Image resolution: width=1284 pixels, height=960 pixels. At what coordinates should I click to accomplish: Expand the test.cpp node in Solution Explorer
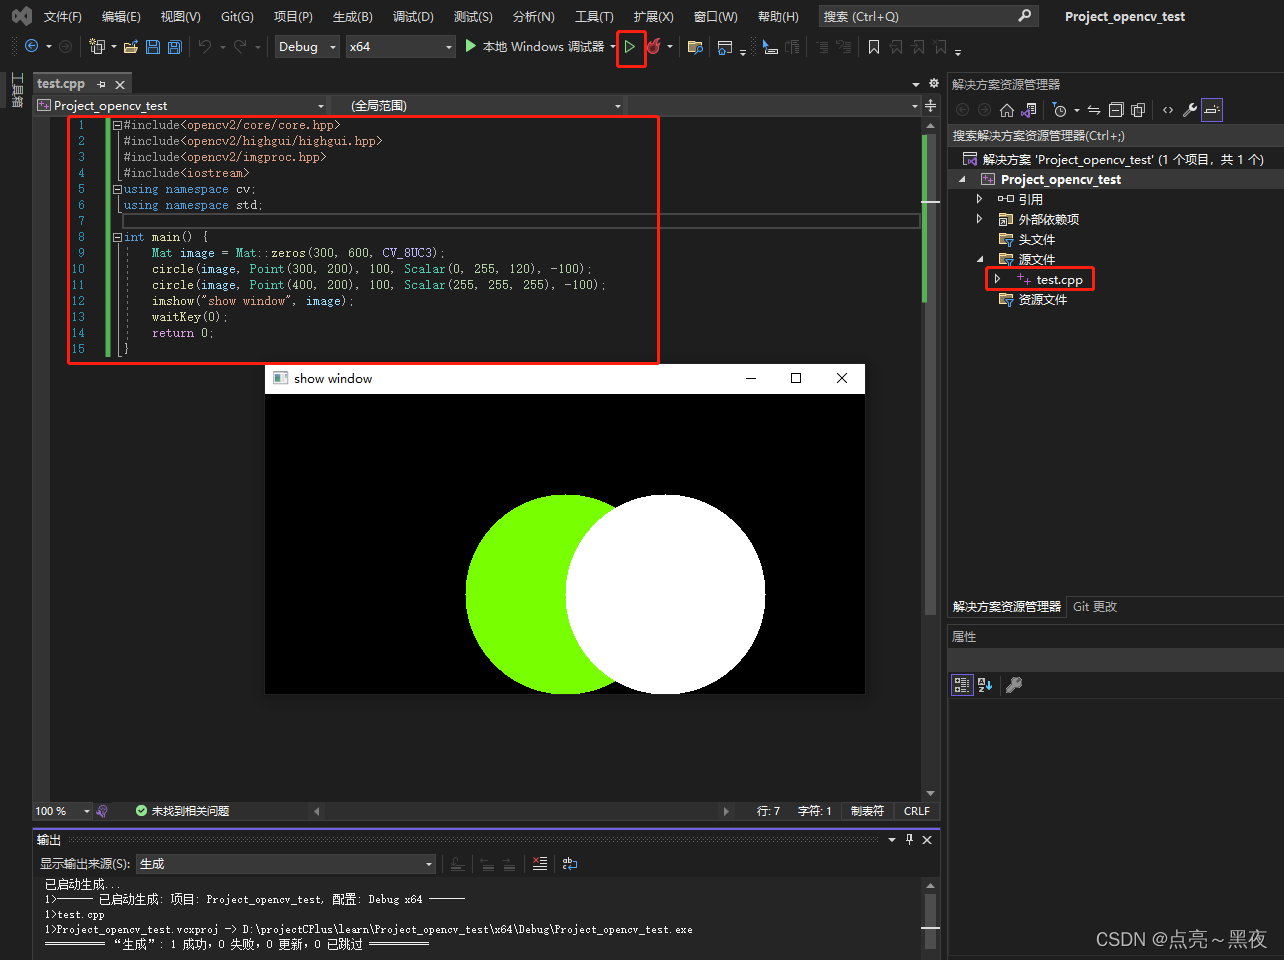(x=997, y=280)
